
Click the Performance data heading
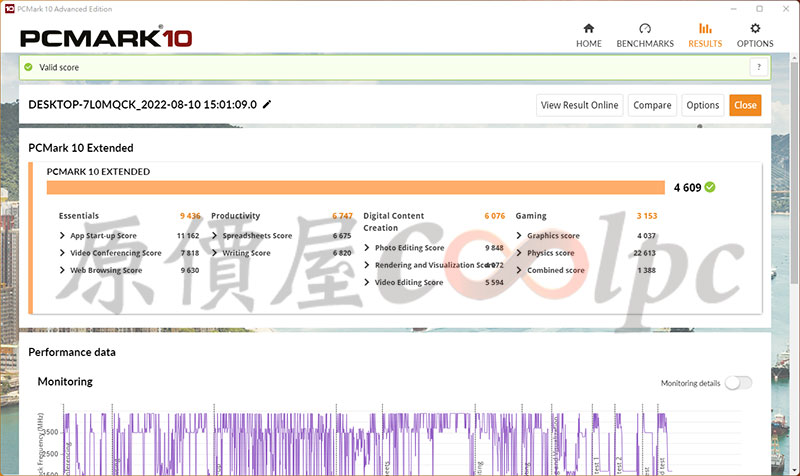[x=72, y=352]
